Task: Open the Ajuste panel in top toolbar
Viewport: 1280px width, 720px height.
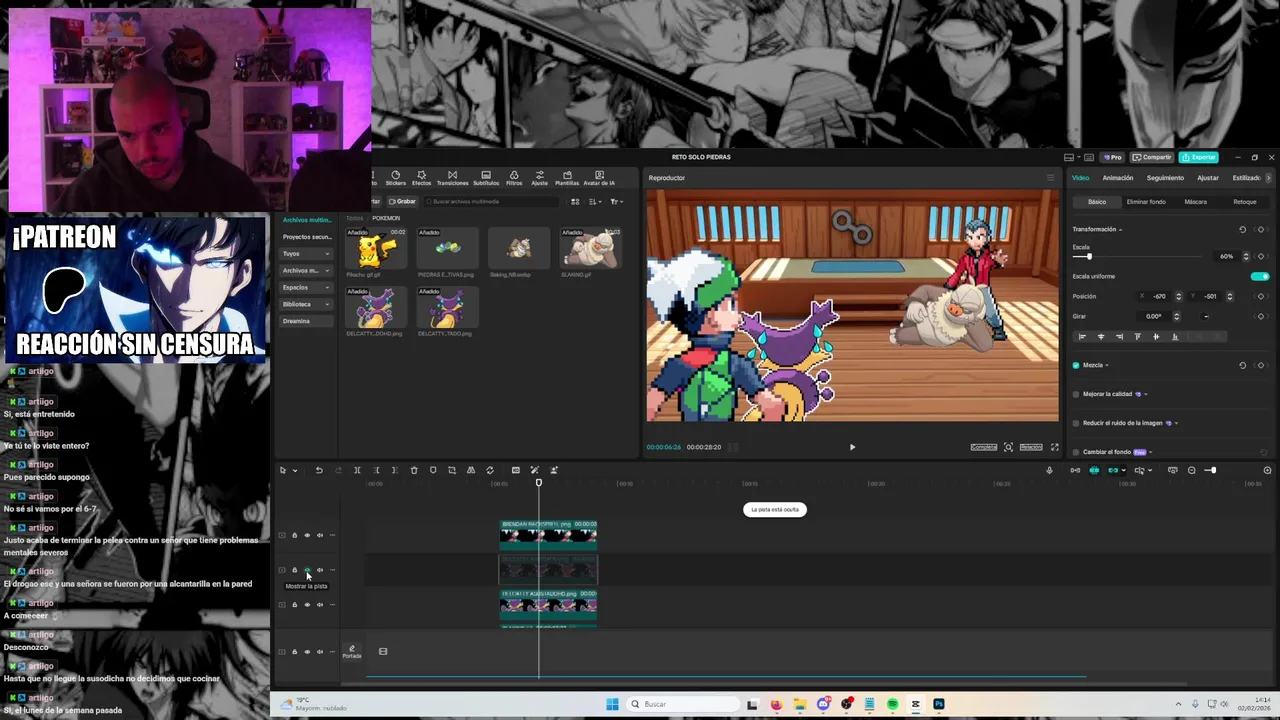Action: (540, 178)
